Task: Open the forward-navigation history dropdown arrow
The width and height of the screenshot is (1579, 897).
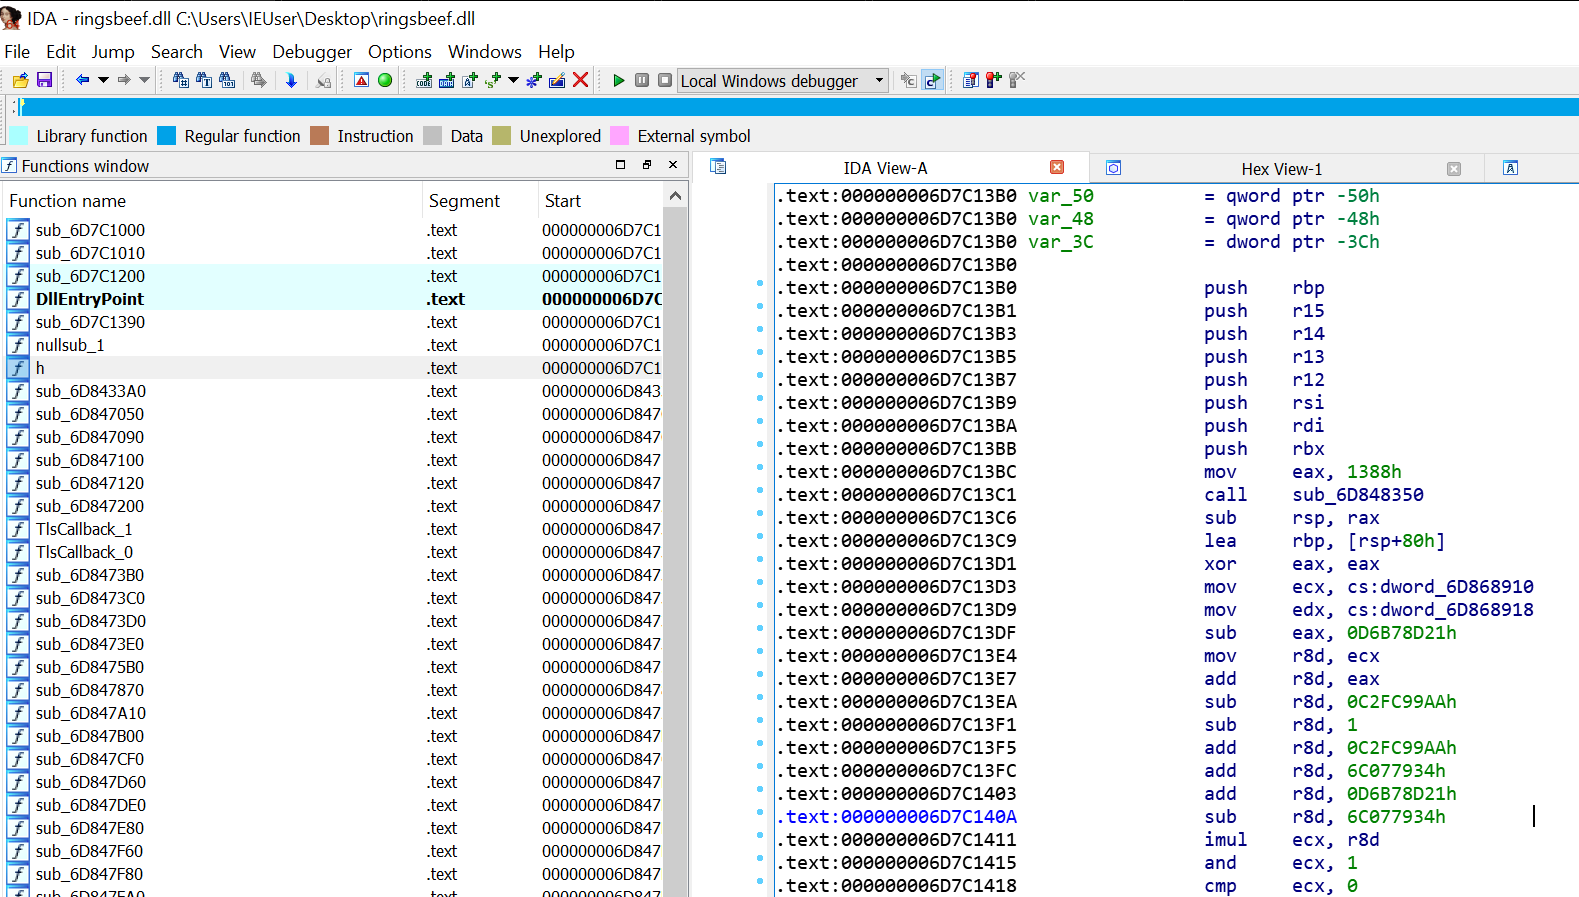Action: (x=144, y=80)
